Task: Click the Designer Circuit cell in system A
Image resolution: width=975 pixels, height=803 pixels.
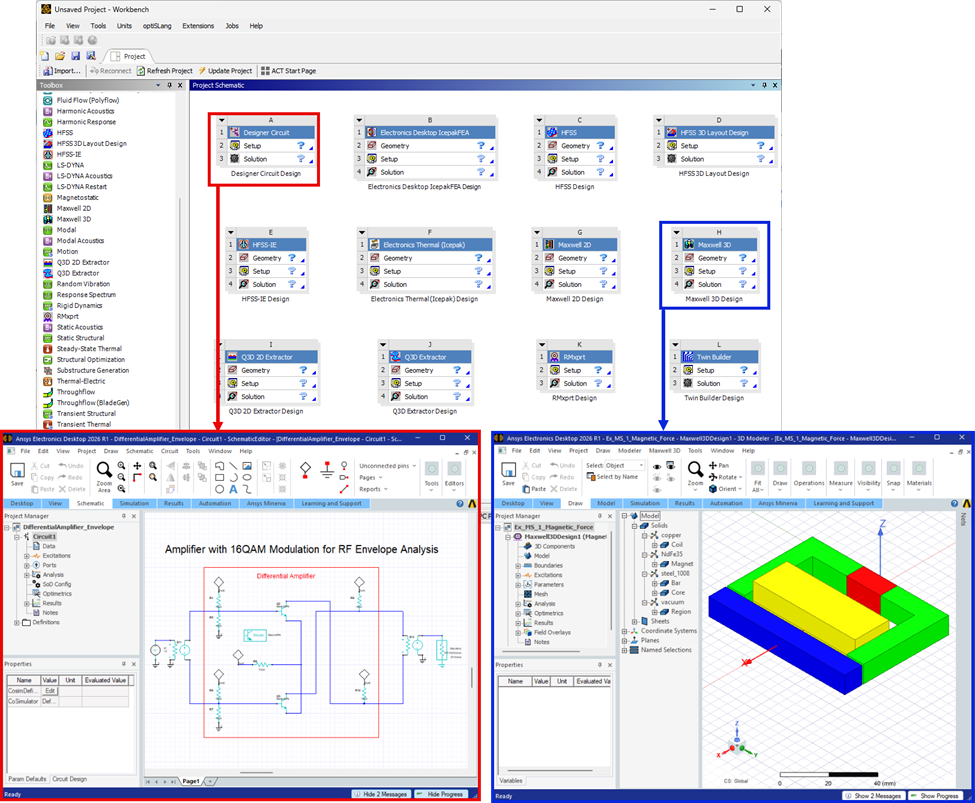Action: tap(271, 132)
